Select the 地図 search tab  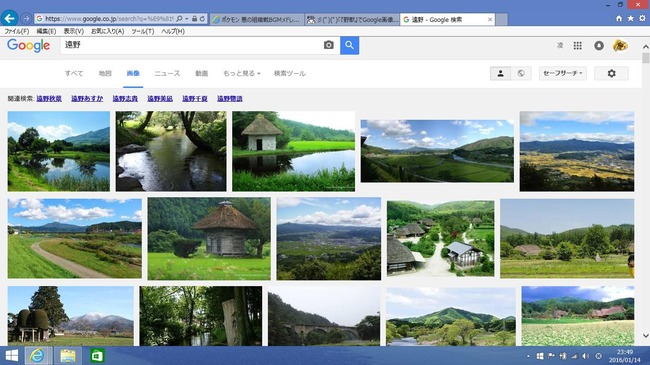click(x=105, y=73)
